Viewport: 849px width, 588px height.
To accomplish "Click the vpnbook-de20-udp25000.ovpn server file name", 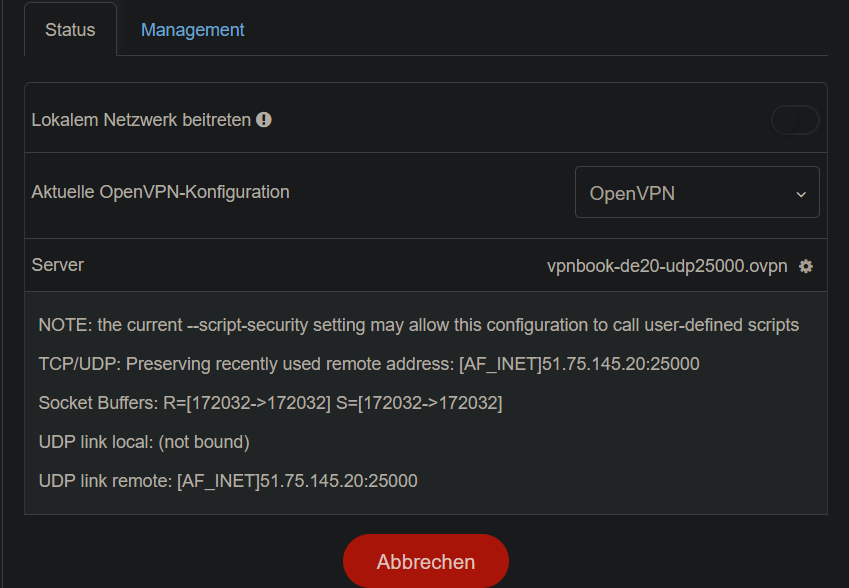I will point(667,266).
